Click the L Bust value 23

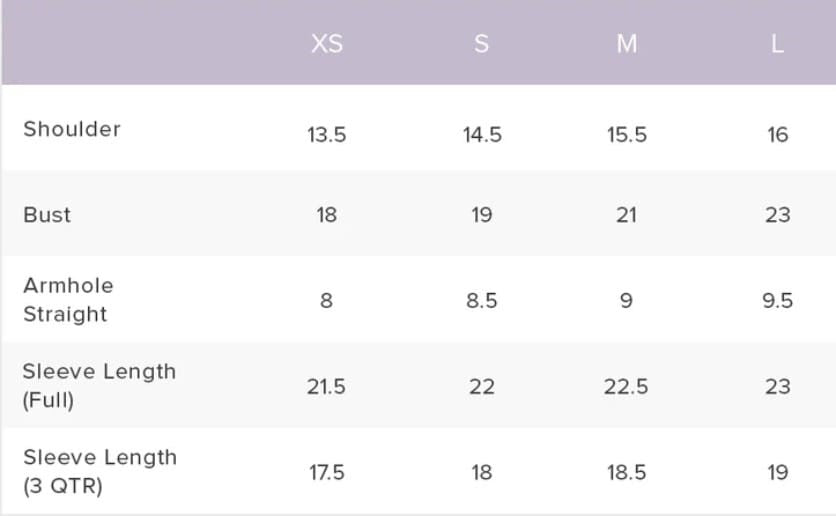tap(778, 215)
